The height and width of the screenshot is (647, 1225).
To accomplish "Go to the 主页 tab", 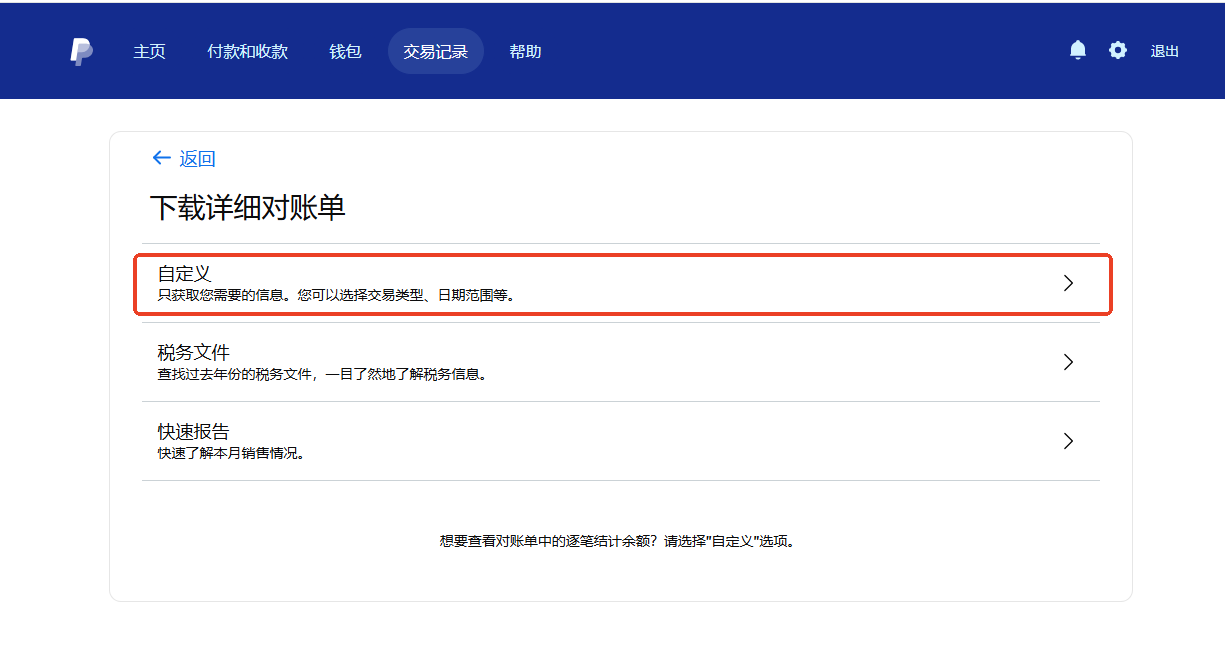I will click(149, 52).
